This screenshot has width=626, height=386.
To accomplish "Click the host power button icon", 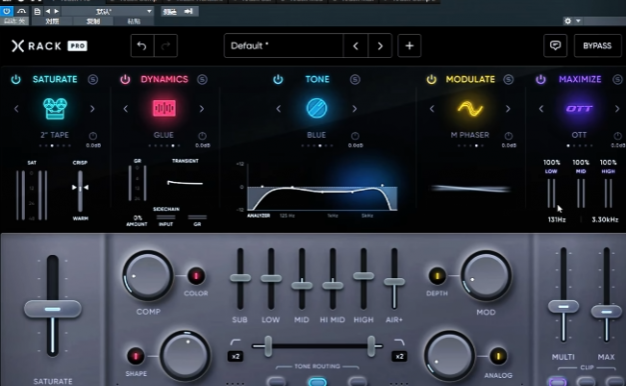I will tap(7, 11).
